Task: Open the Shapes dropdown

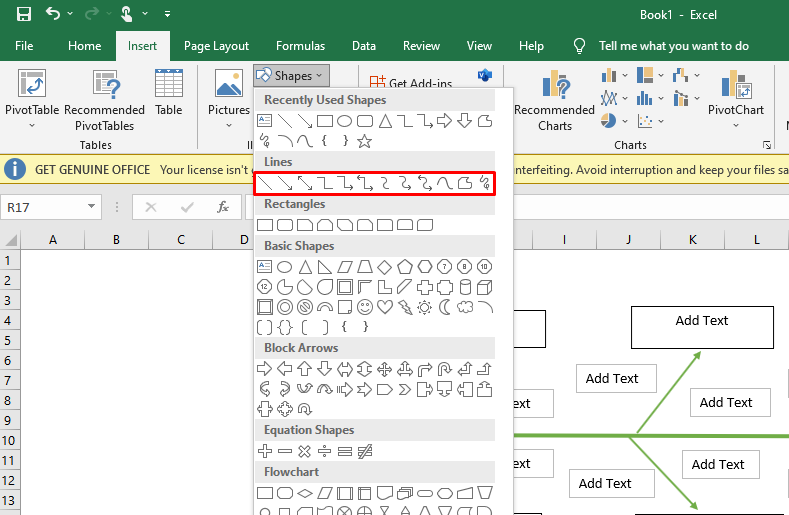Action: 290,76
